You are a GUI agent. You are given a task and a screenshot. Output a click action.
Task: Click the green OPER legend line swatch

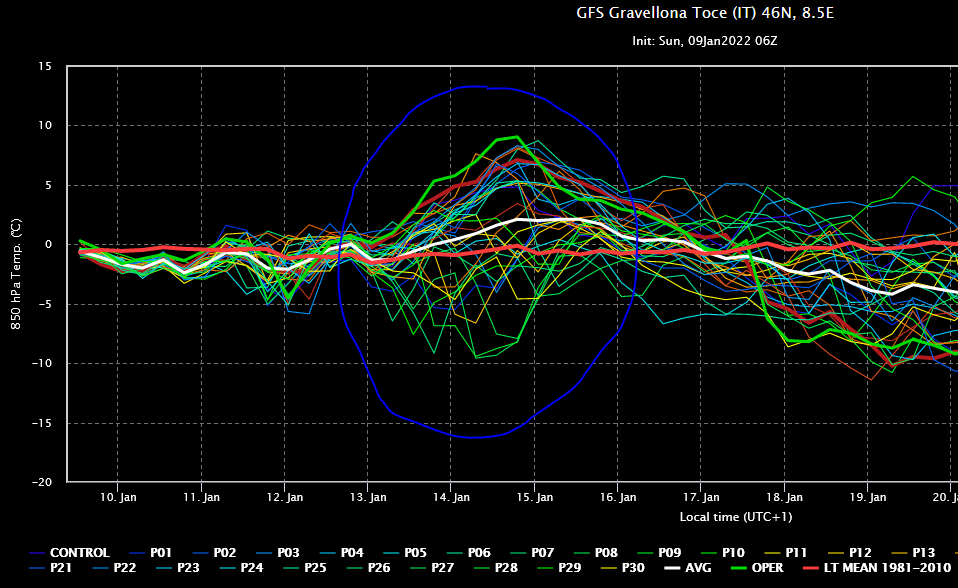click(x=743, y=568)
